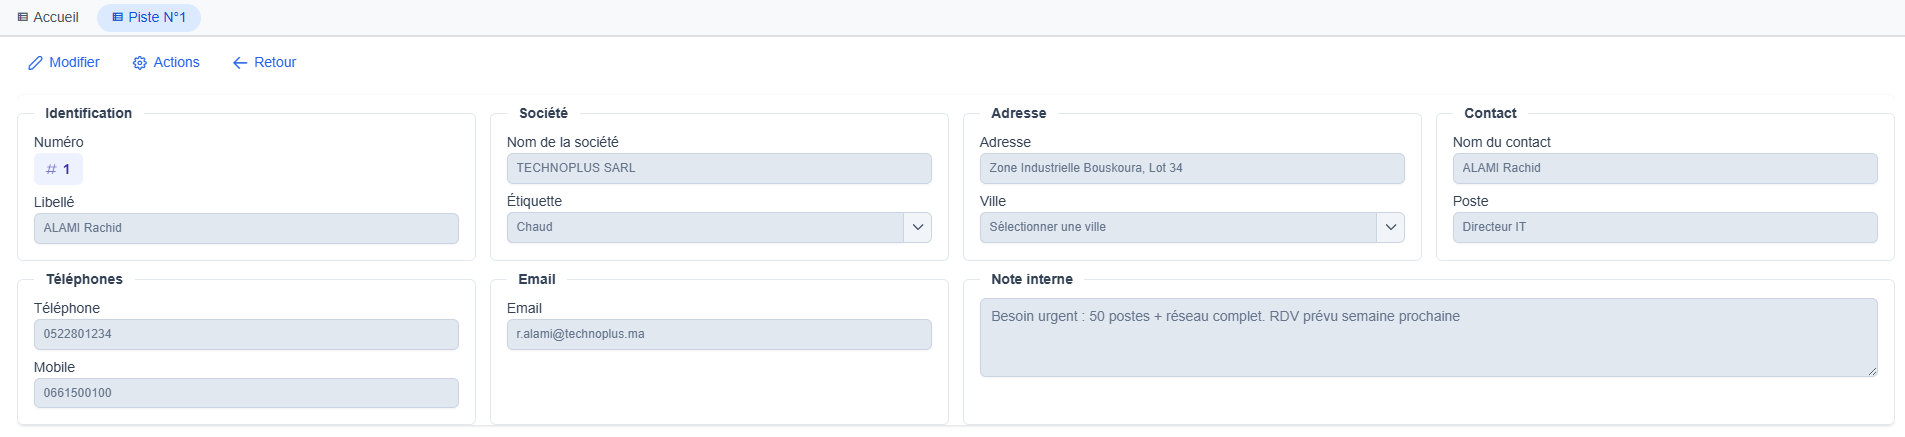Click the Note interne resize handle
This screenshot has height=437, width=1905.
coord(1871,371)
